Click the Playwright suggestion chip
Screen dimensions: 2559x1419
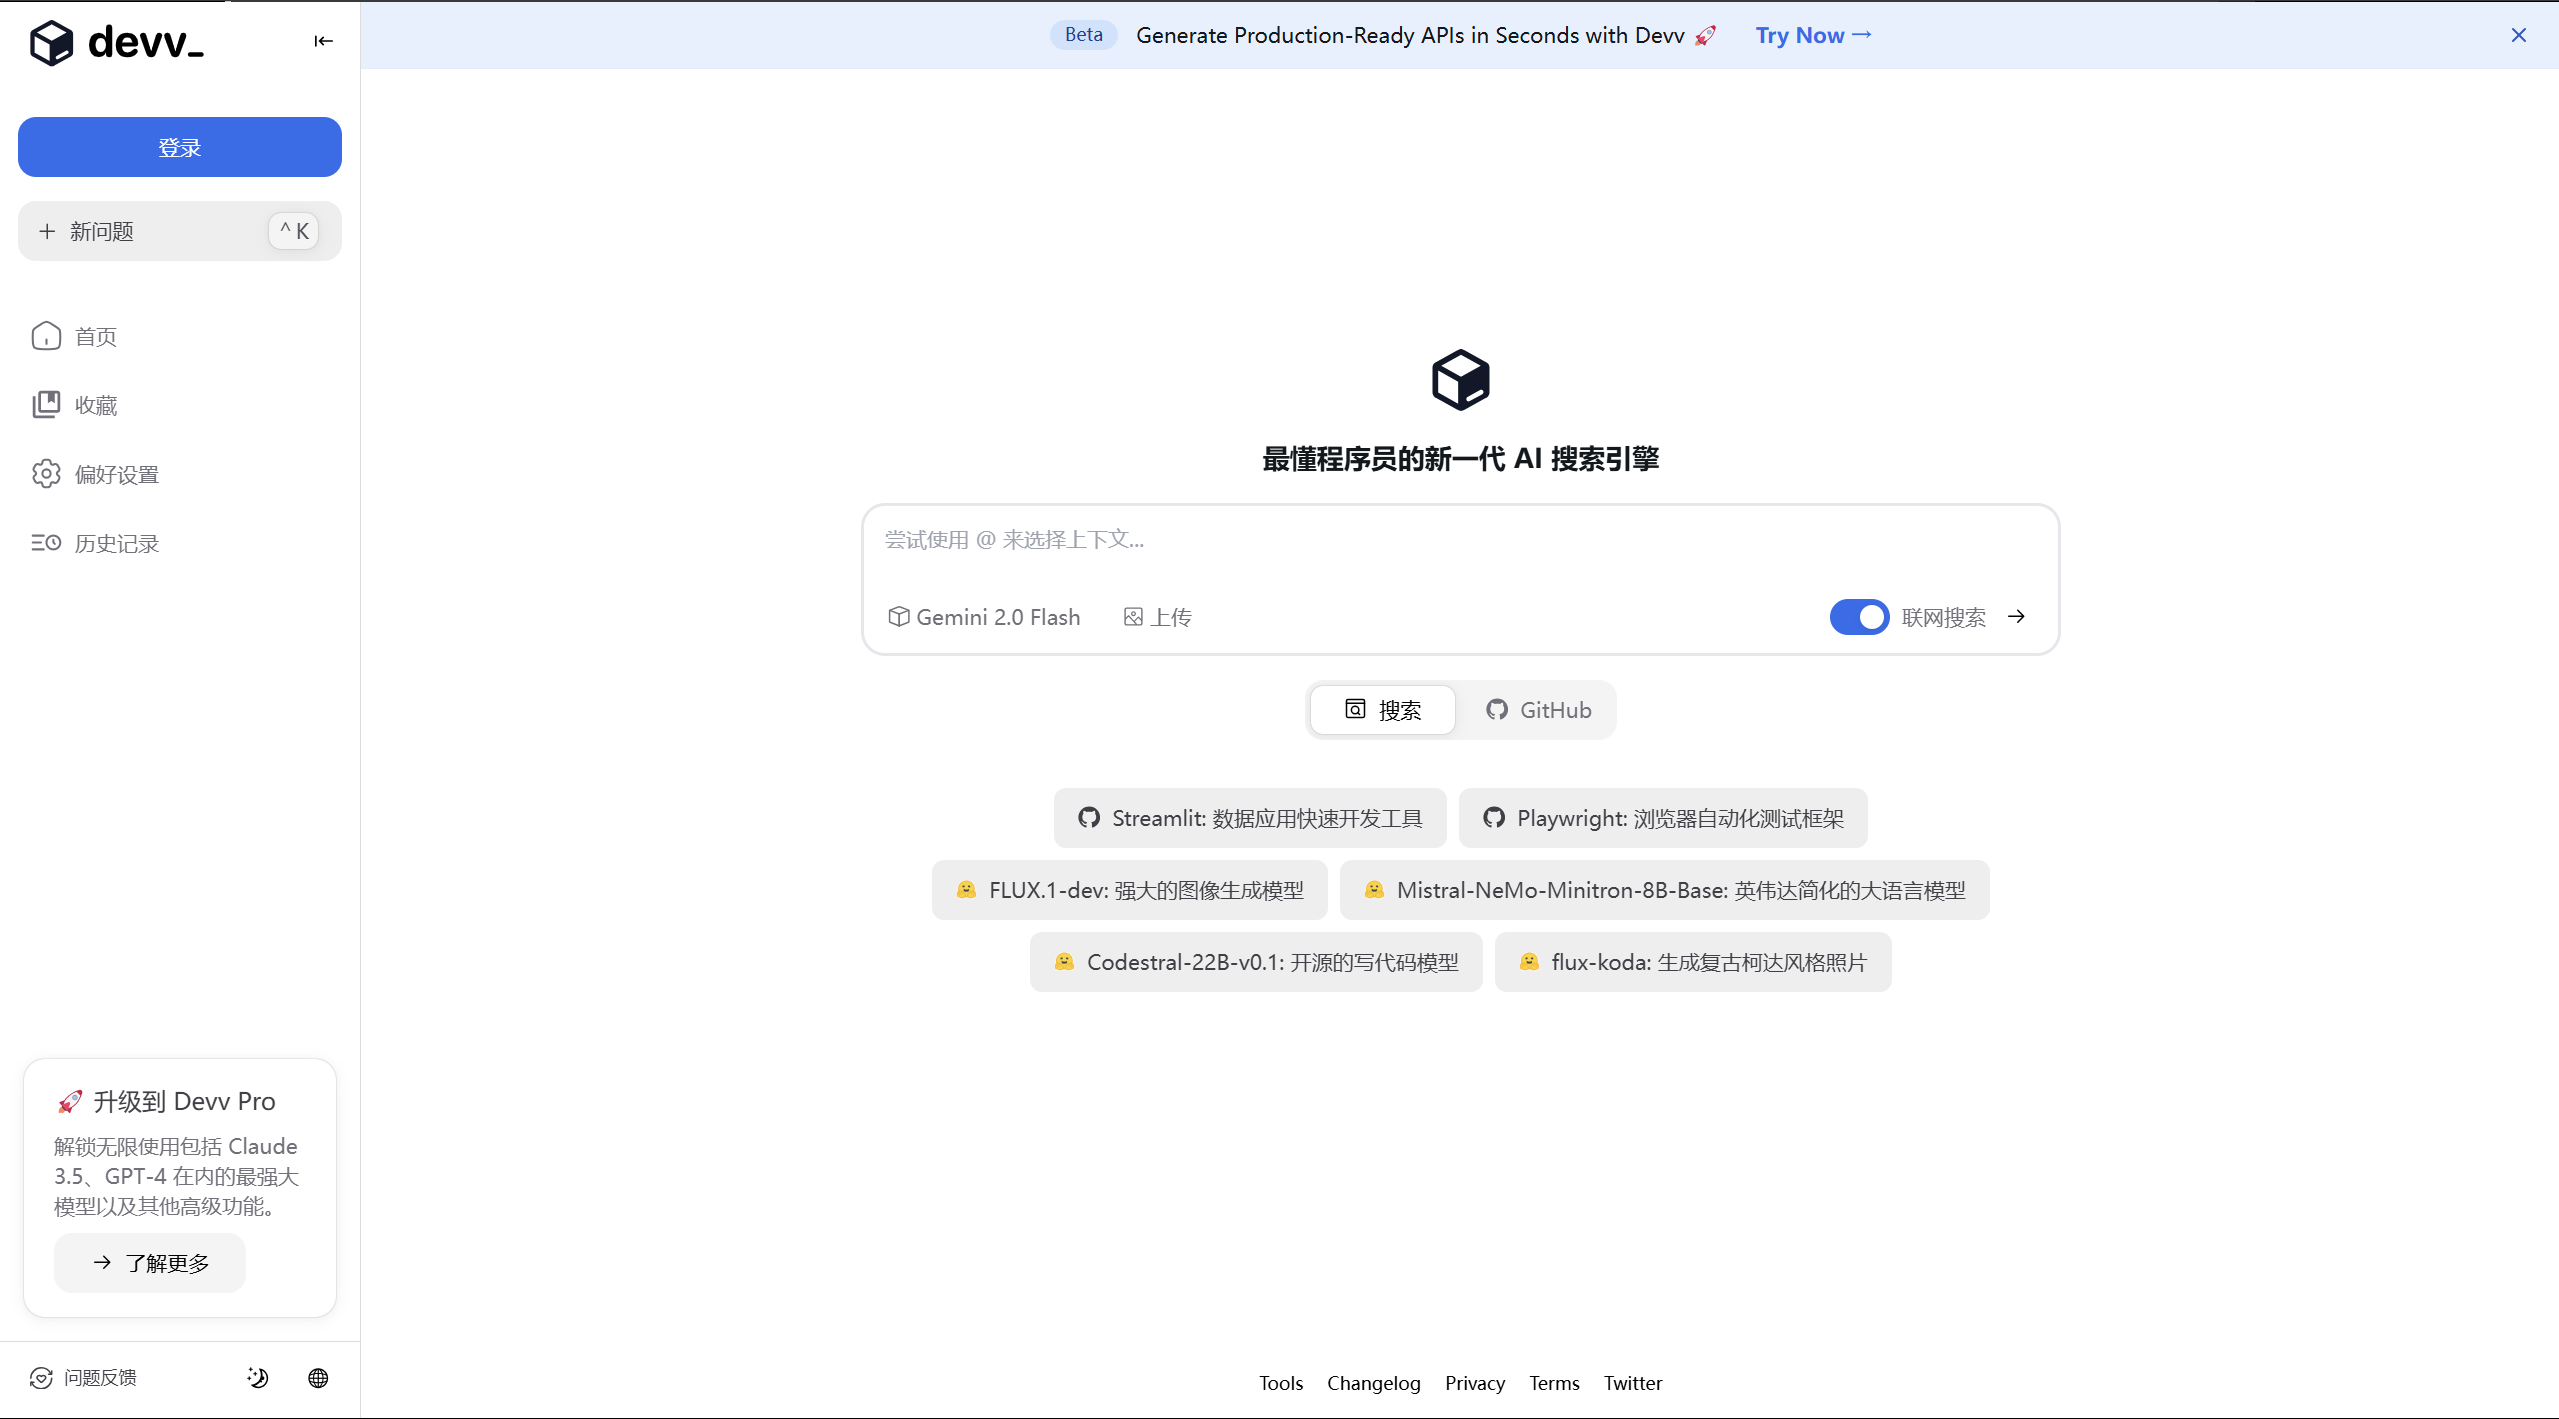tap(1662, 818)
